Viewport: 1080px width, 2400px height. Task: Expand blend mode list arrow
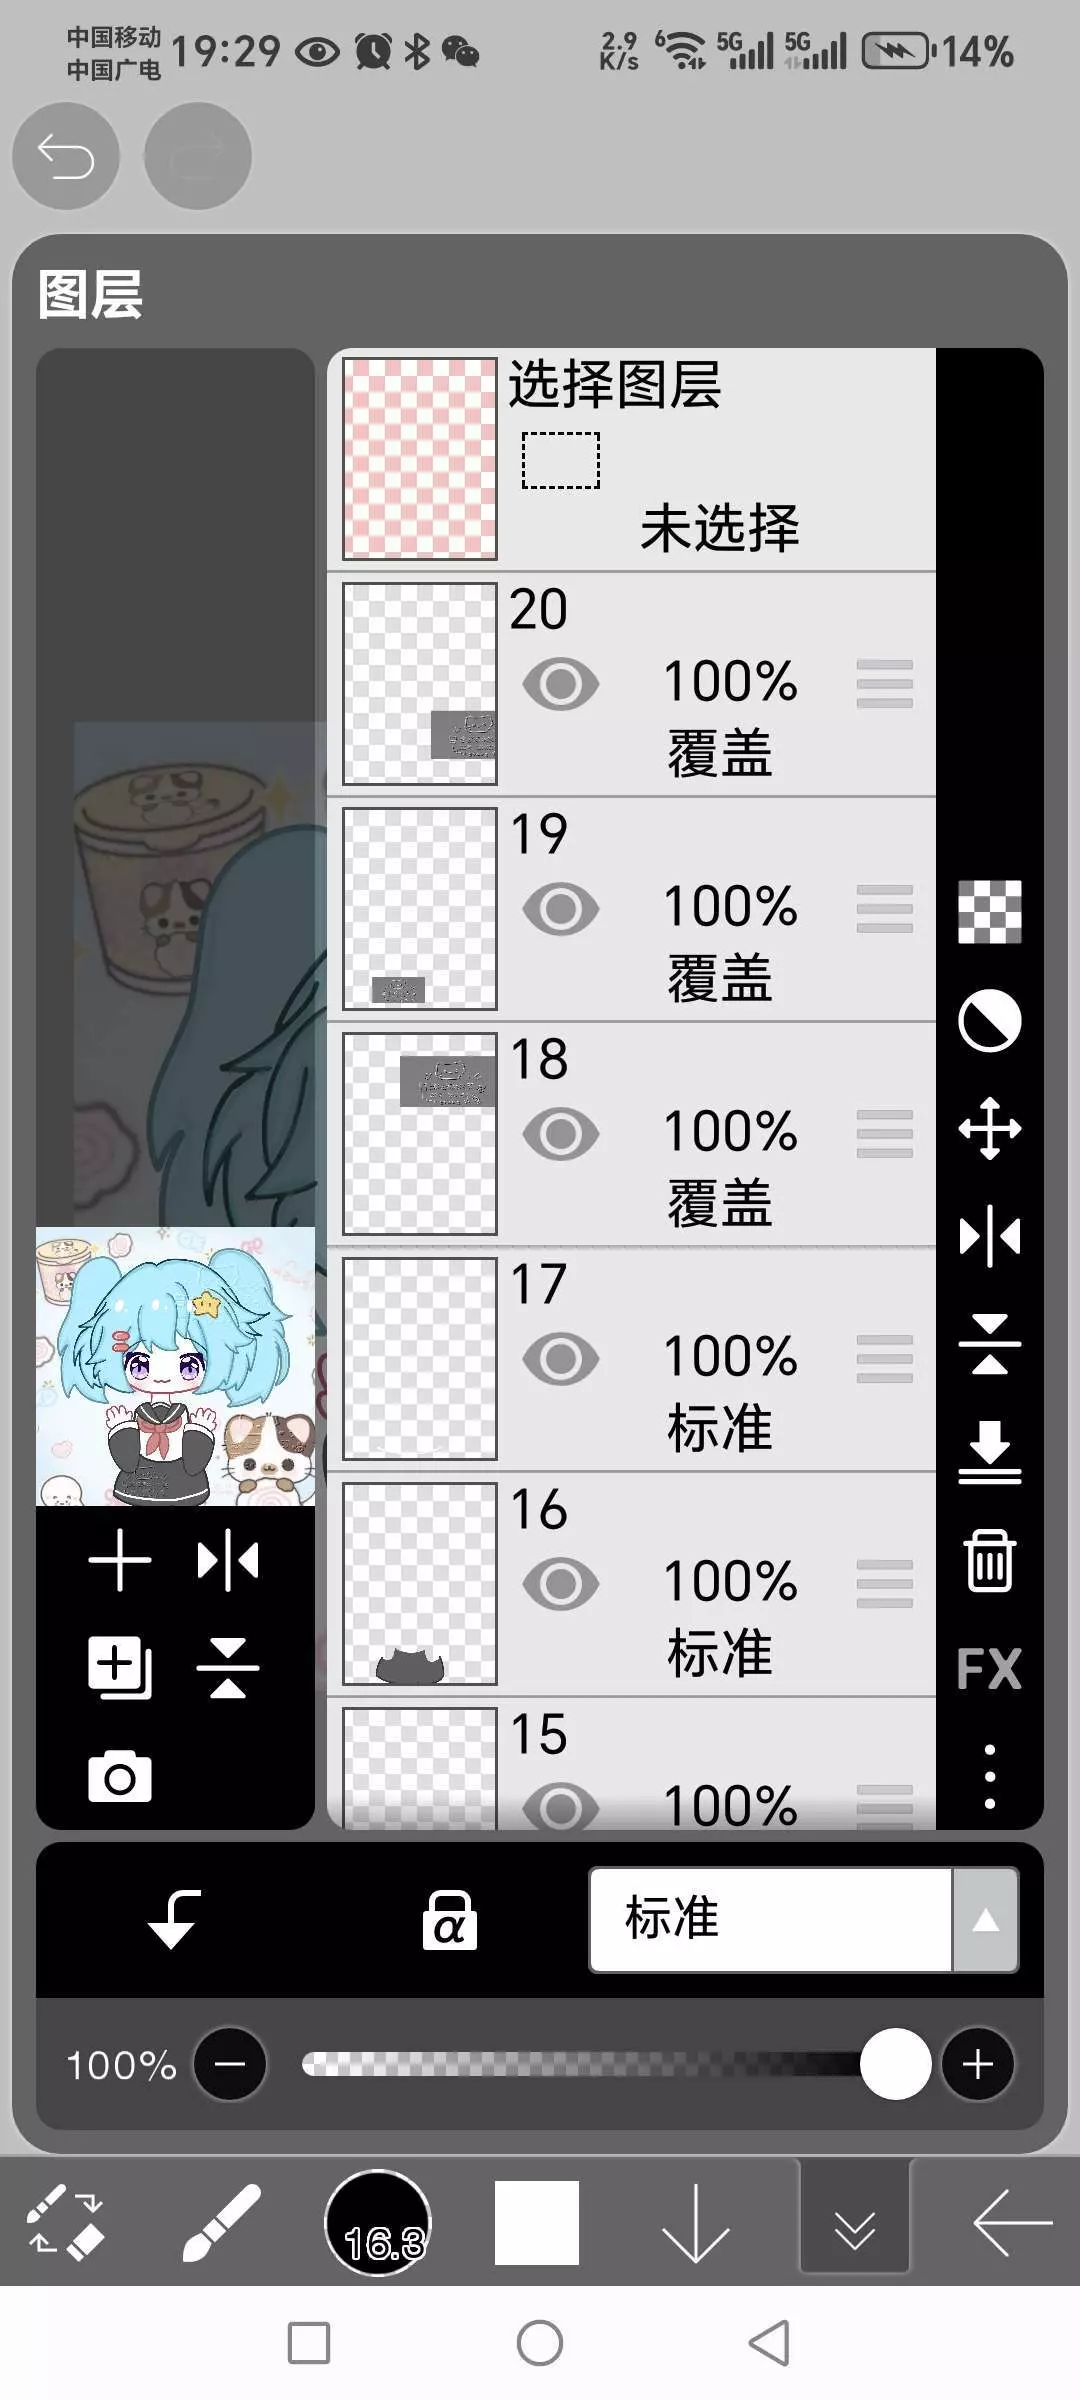point(986,1919)
